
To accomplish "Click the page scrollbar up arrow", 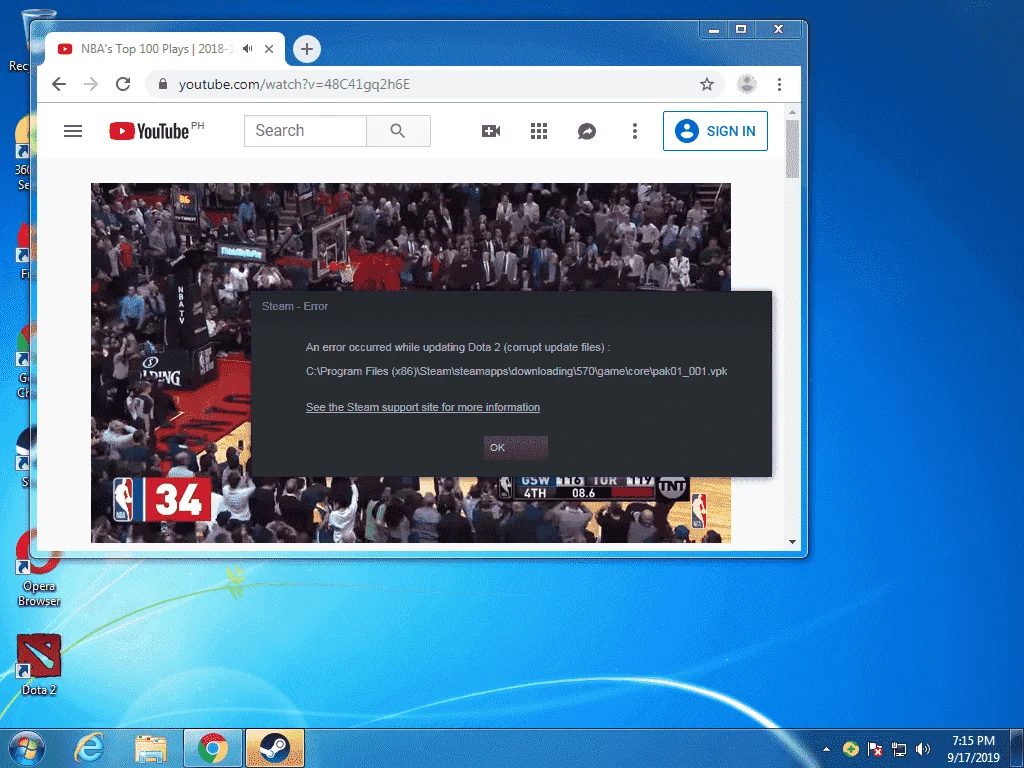I will coord(792,112).
